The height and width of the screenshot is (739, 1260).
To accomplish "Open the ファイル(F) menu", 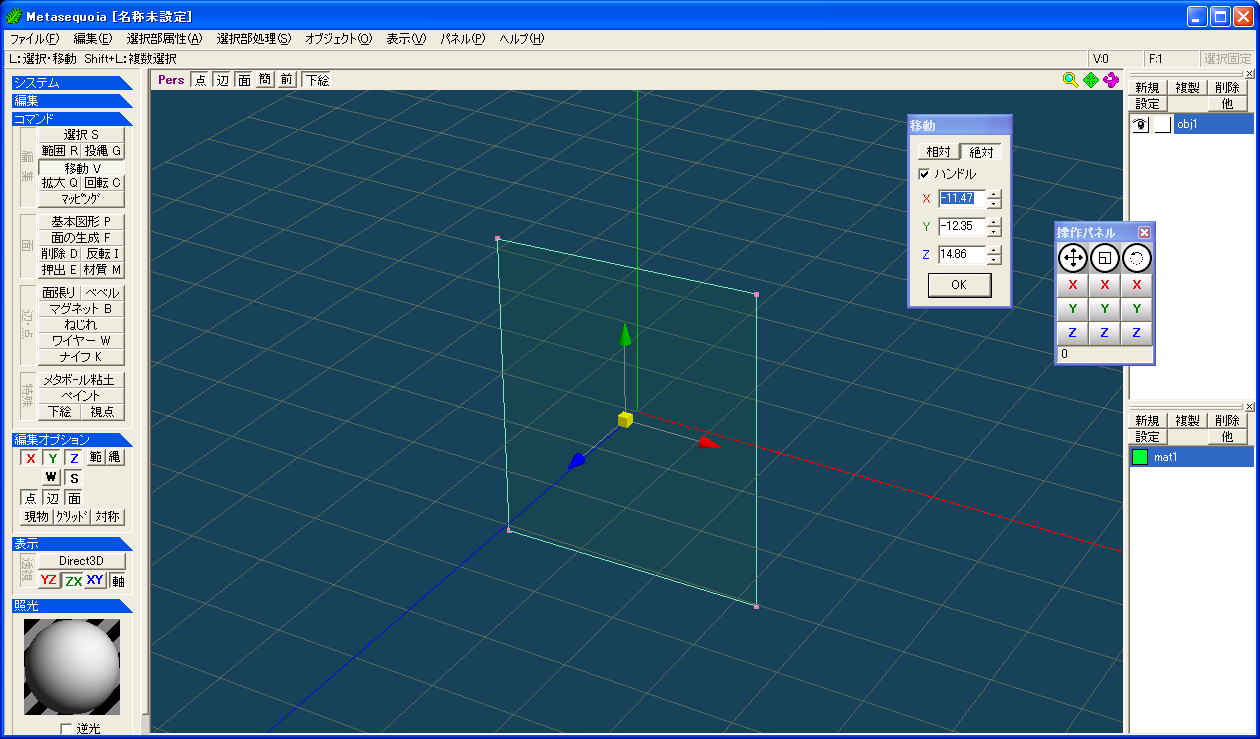I will point(34,39).
